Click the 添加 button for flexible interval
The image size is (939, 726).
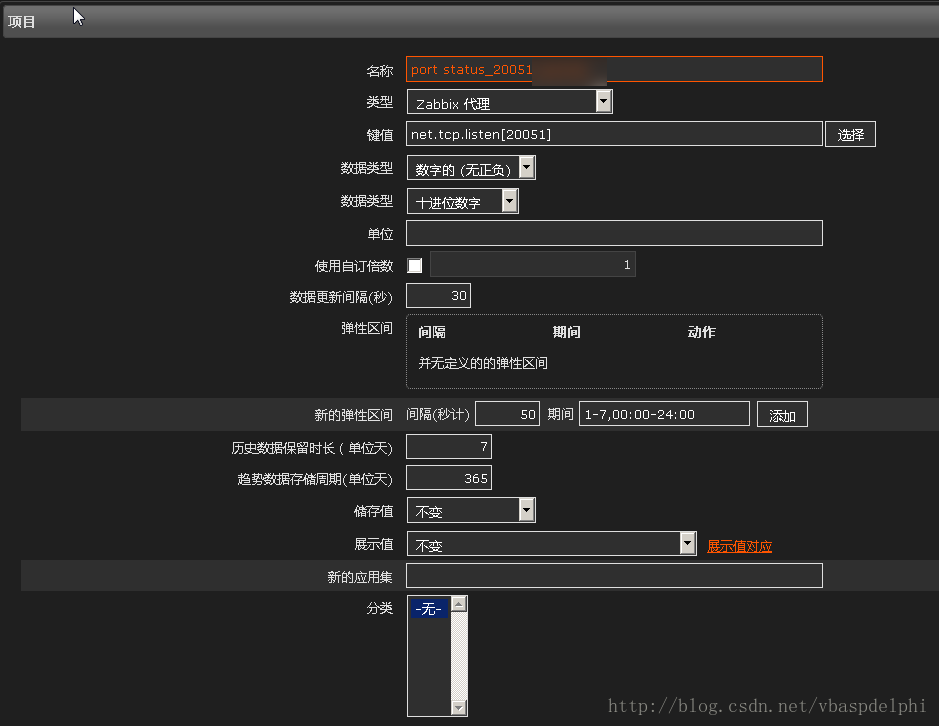click(782, 415)
